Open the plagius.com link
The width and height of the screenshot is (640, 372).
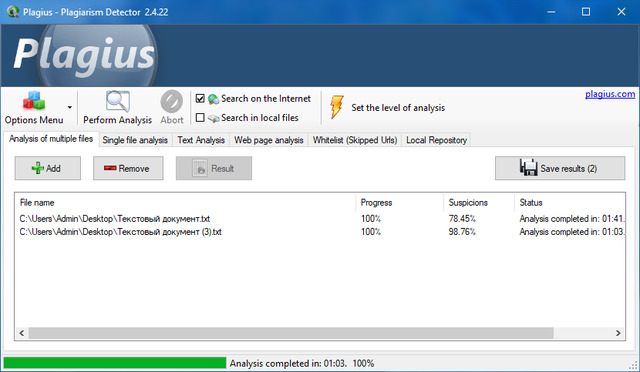pyautogui.click(x=610, y=94)
